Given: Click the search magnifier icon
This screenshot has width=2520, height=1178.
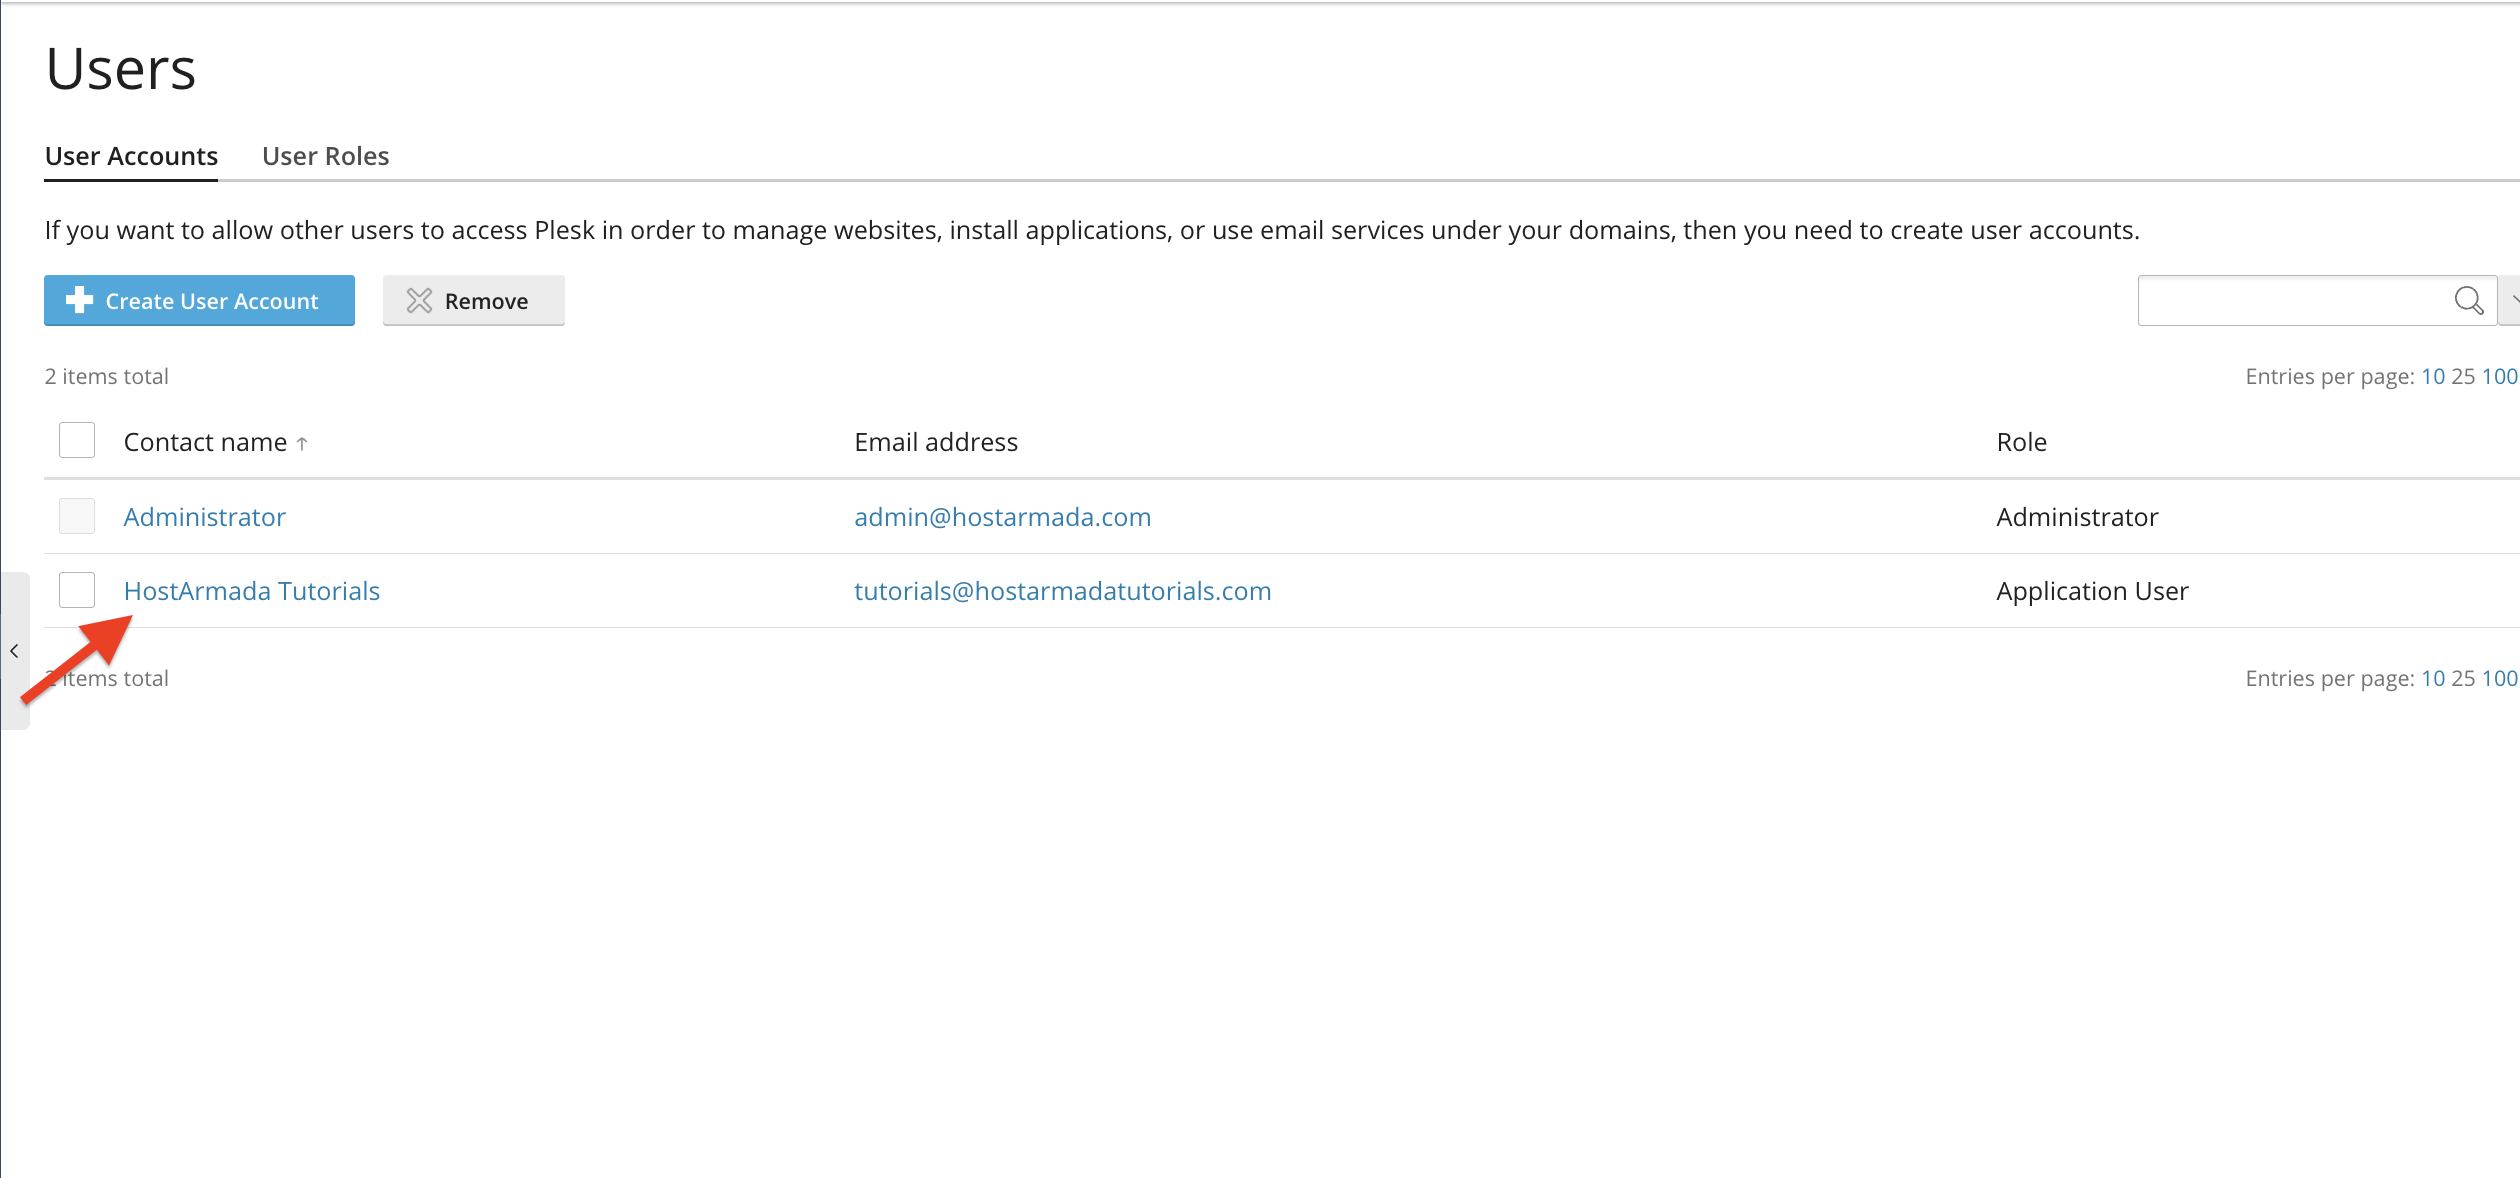Looking at the screenshot, I should pos(2468,300).
